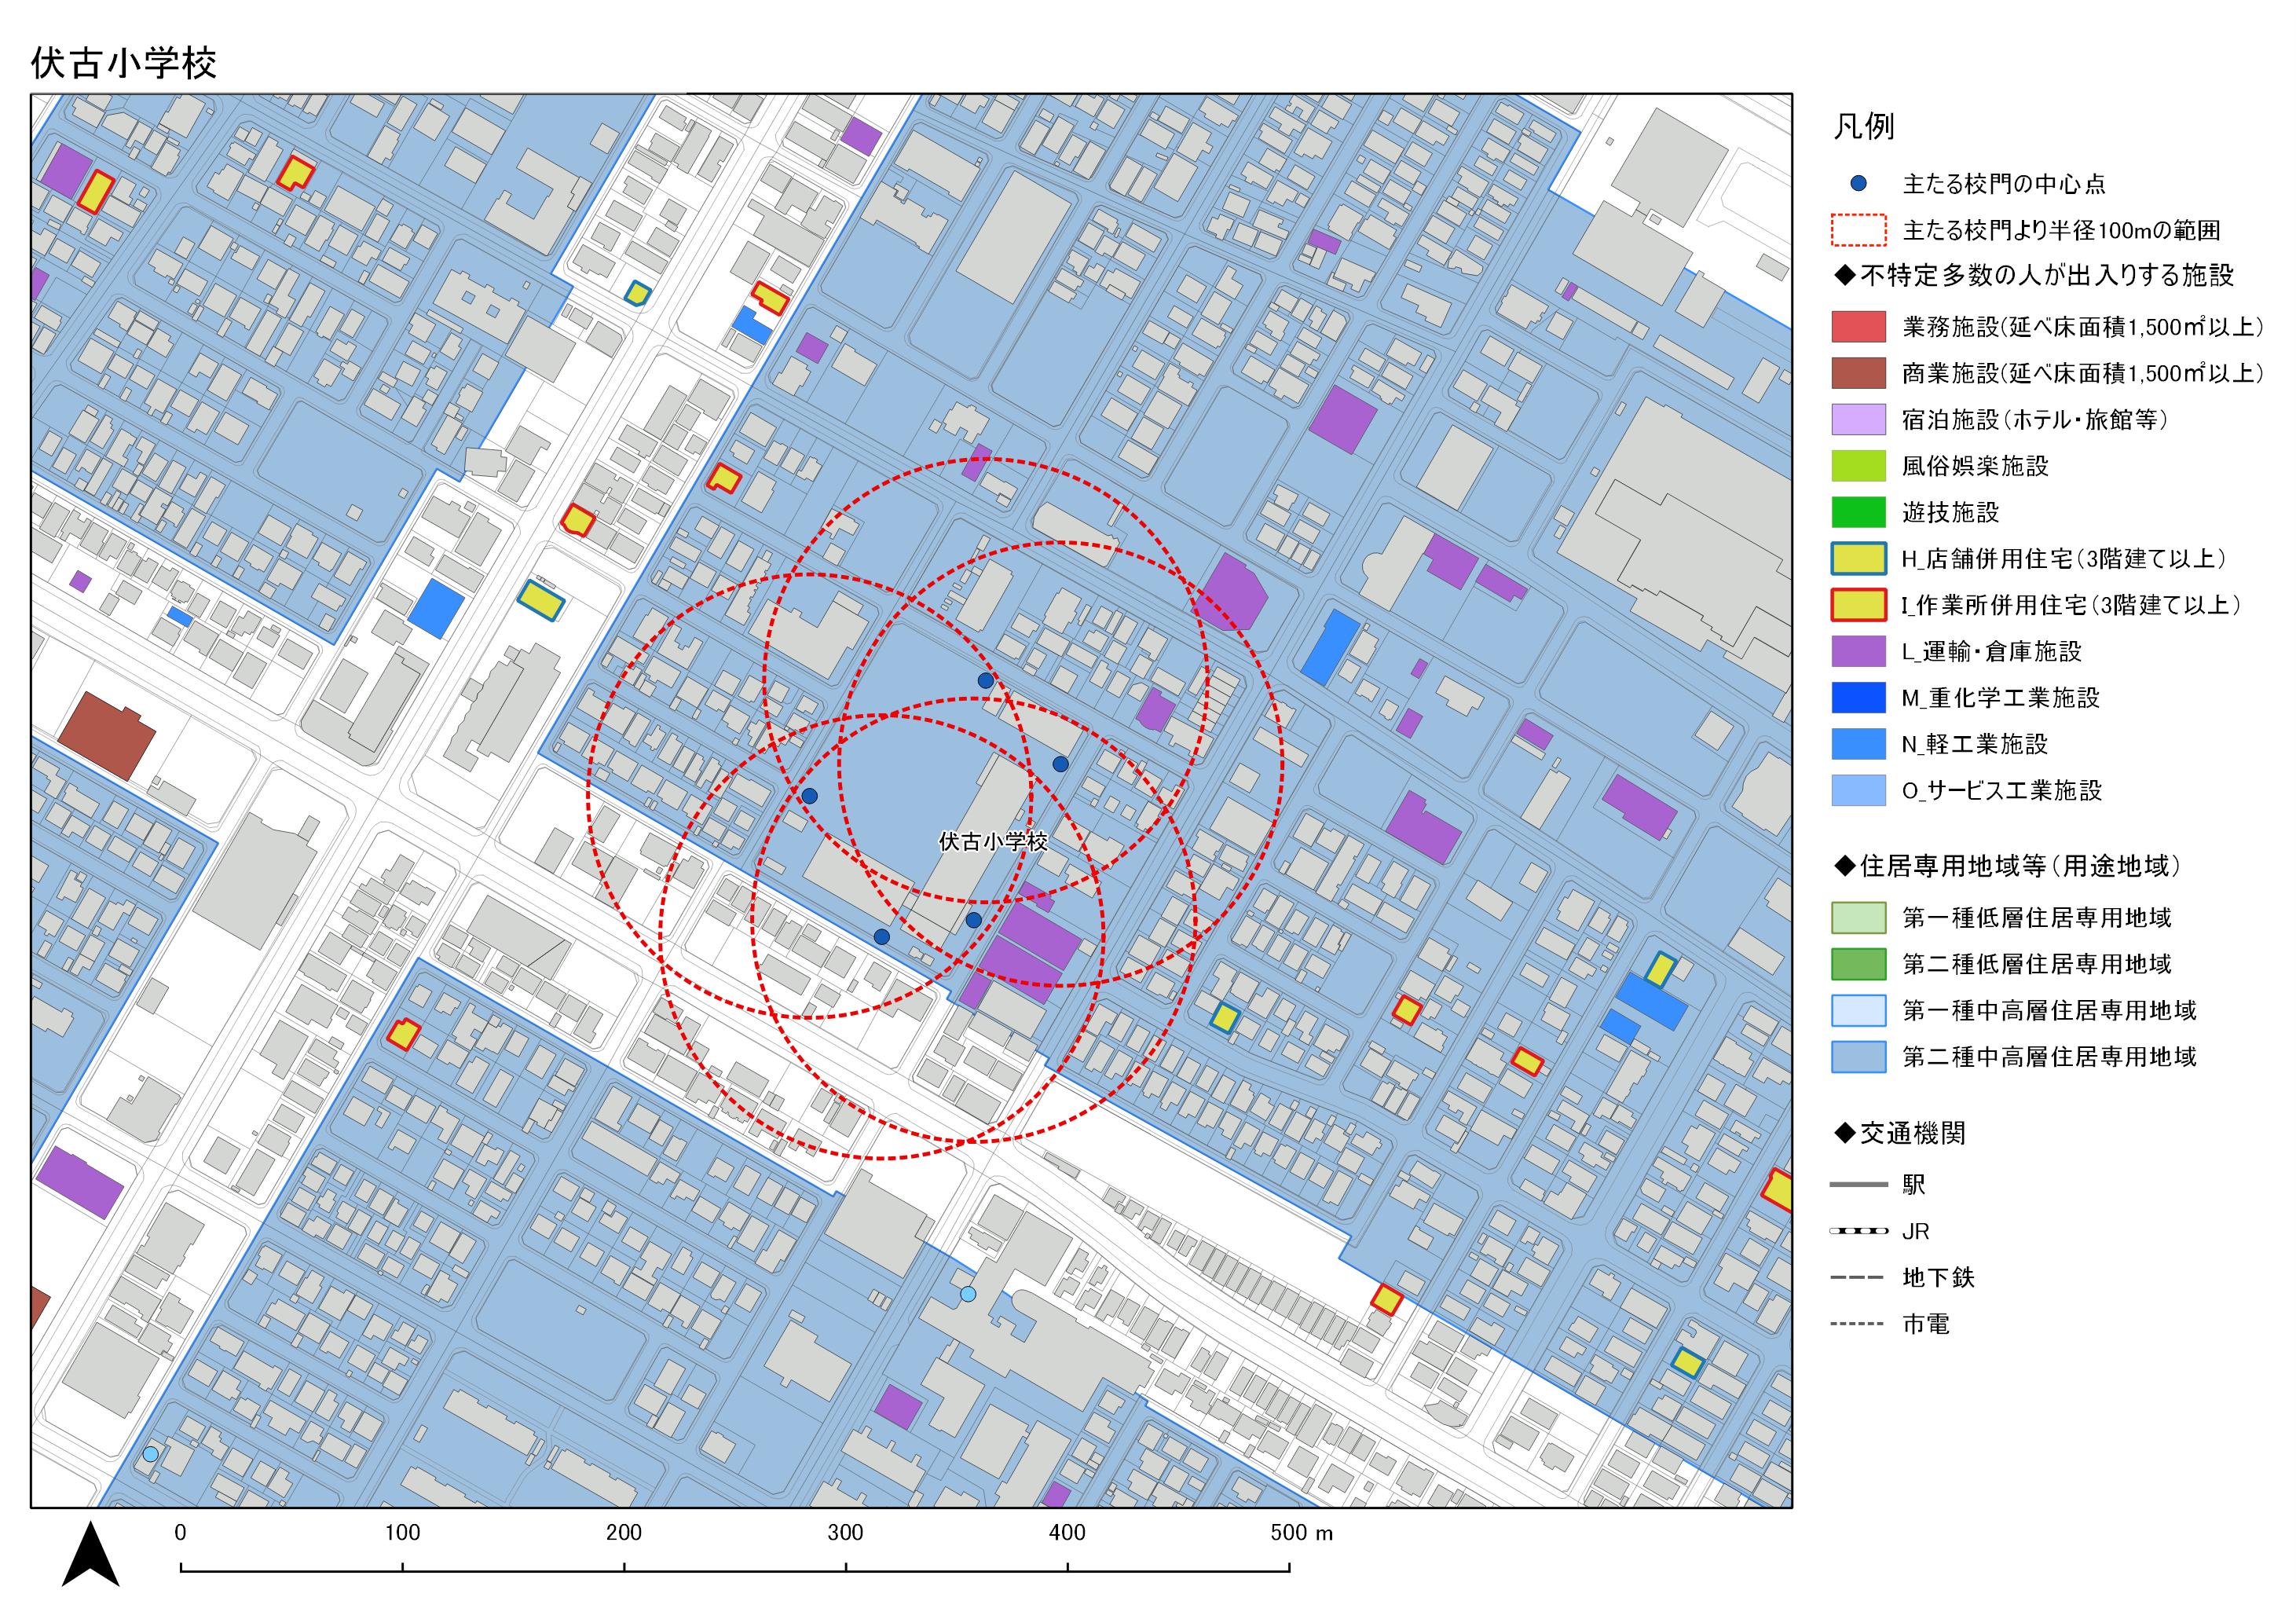Click the 風俗娯楽施設 label
The width and height of the screenshot is (2296, 1623).
coord(1975,466)
